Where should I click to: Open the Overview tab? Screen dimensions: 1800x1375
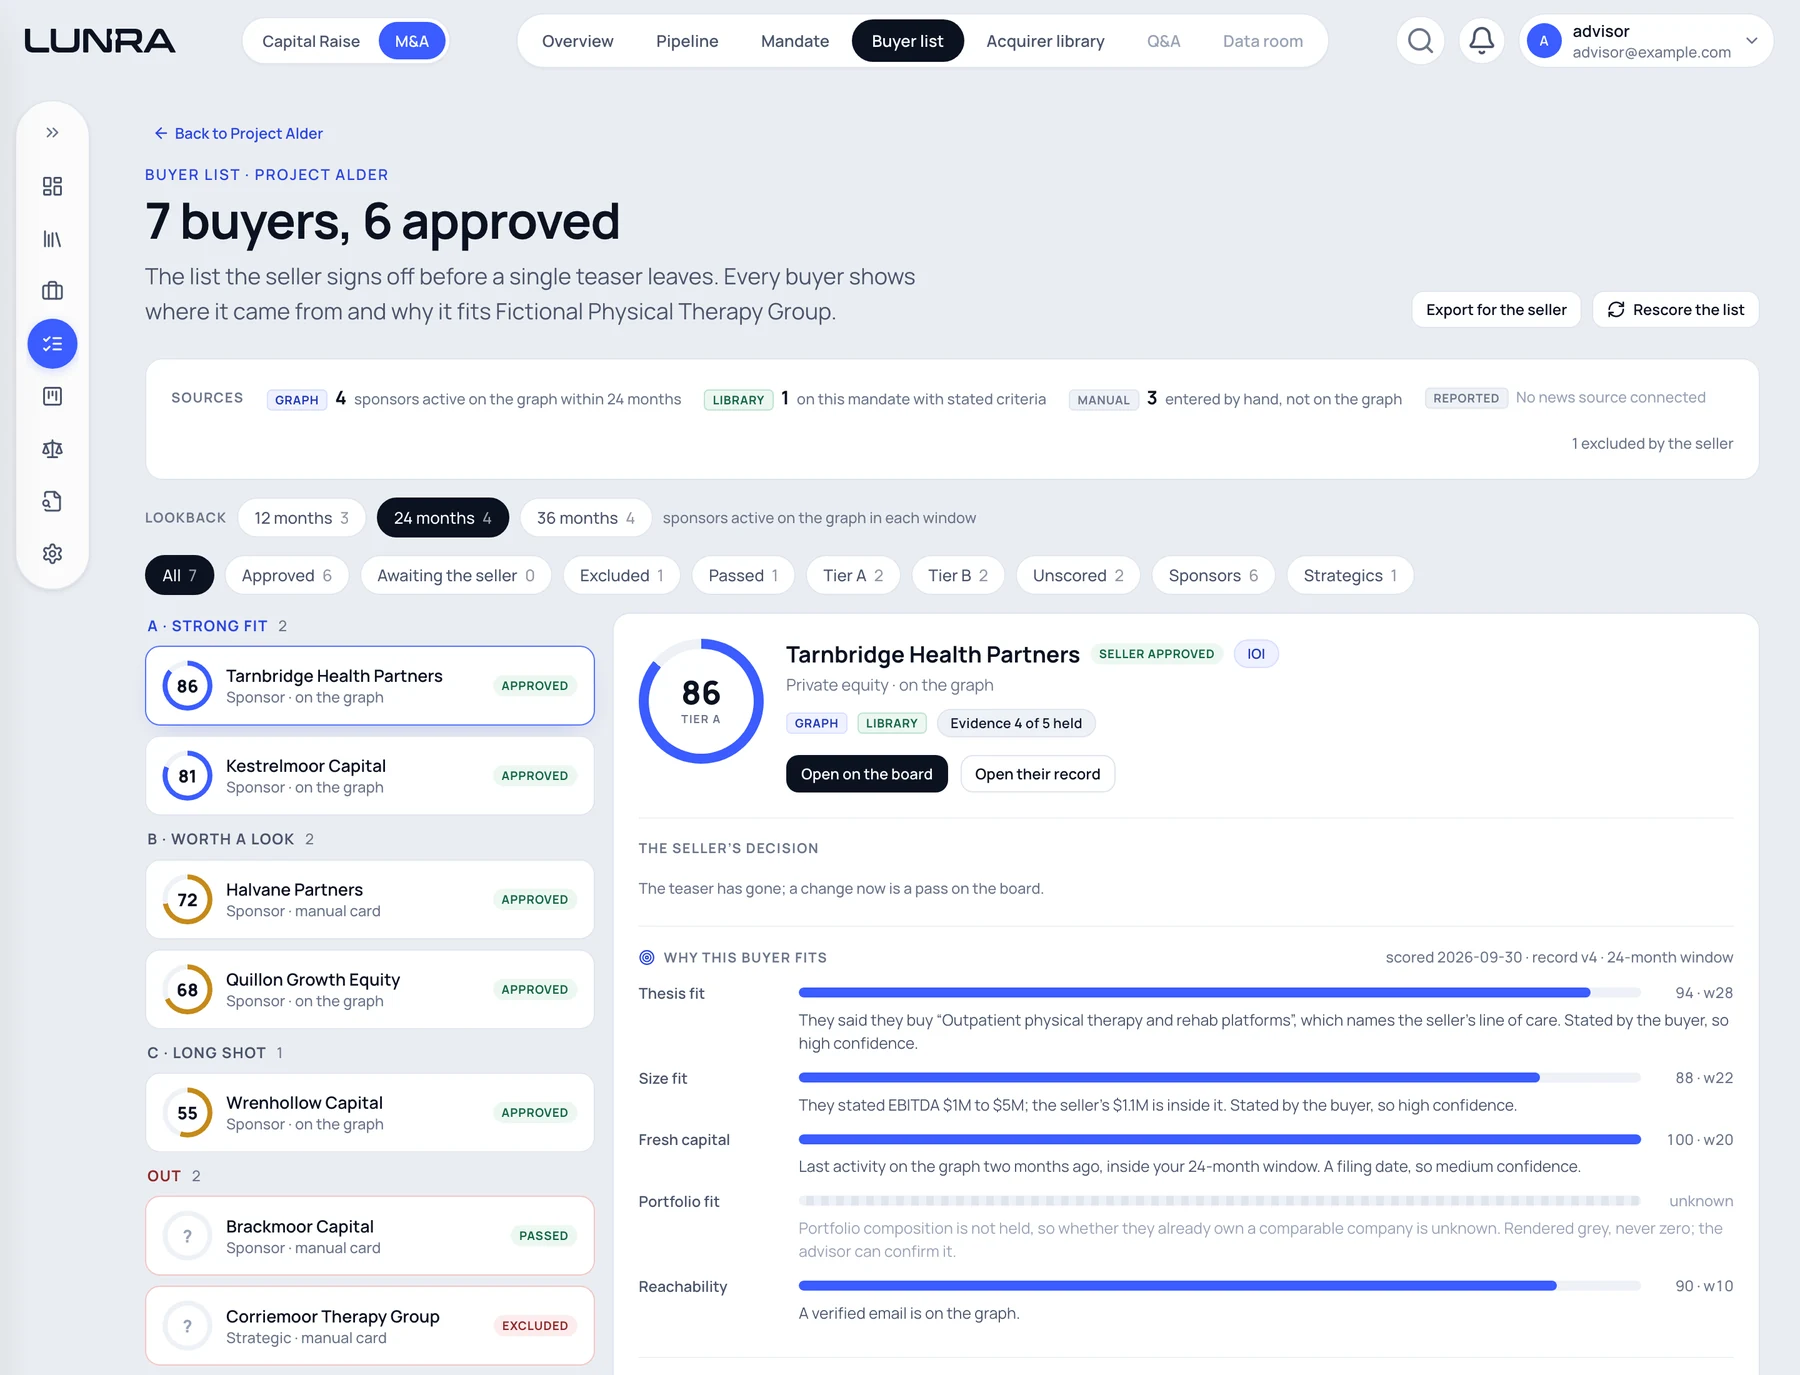pos(577,41)
